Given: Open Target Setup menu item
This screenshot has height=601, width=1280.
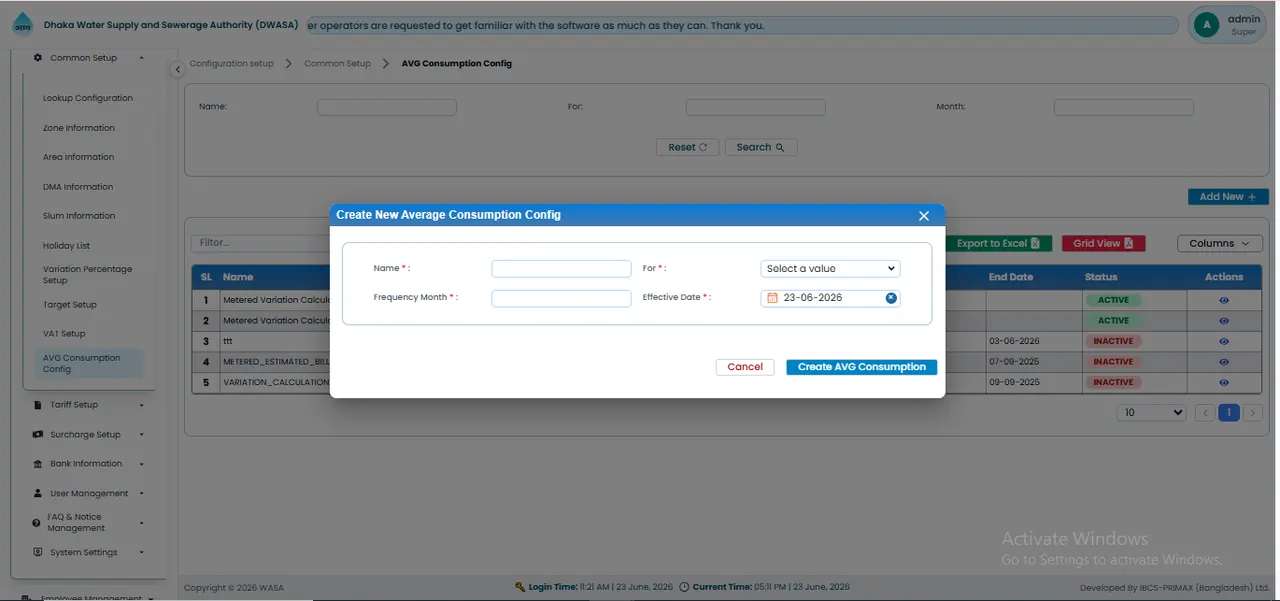Looking at the screenshot, I should click(x=70, y=305).
